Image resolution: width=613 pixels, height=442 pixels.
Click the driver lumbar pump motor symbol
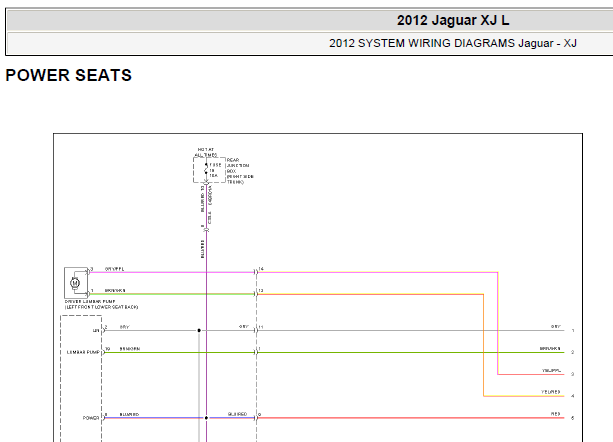click(75, 283)
